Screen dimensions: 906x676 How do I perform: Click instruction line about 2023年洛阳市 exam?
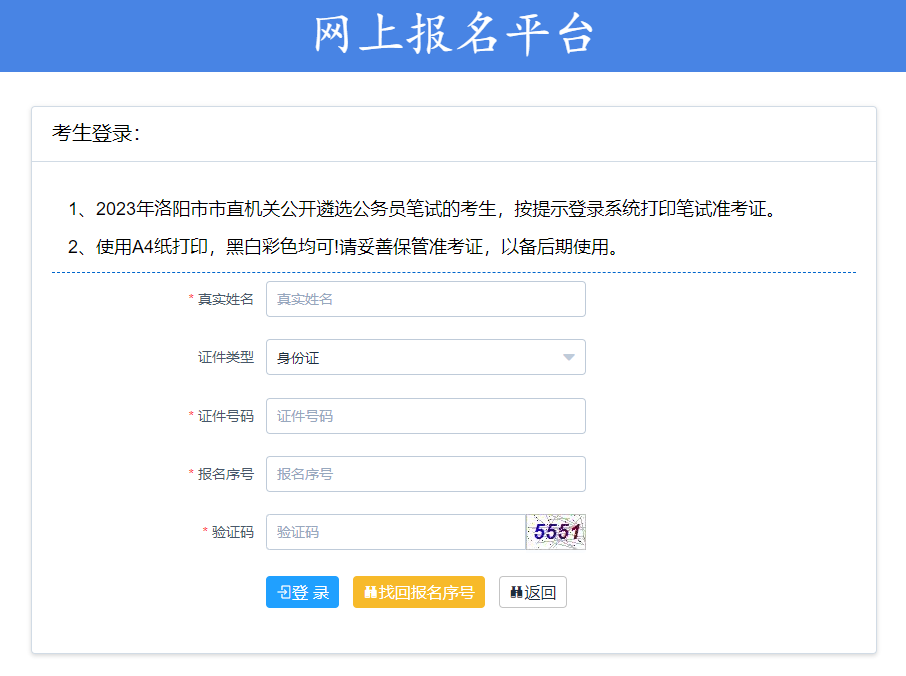422,209
